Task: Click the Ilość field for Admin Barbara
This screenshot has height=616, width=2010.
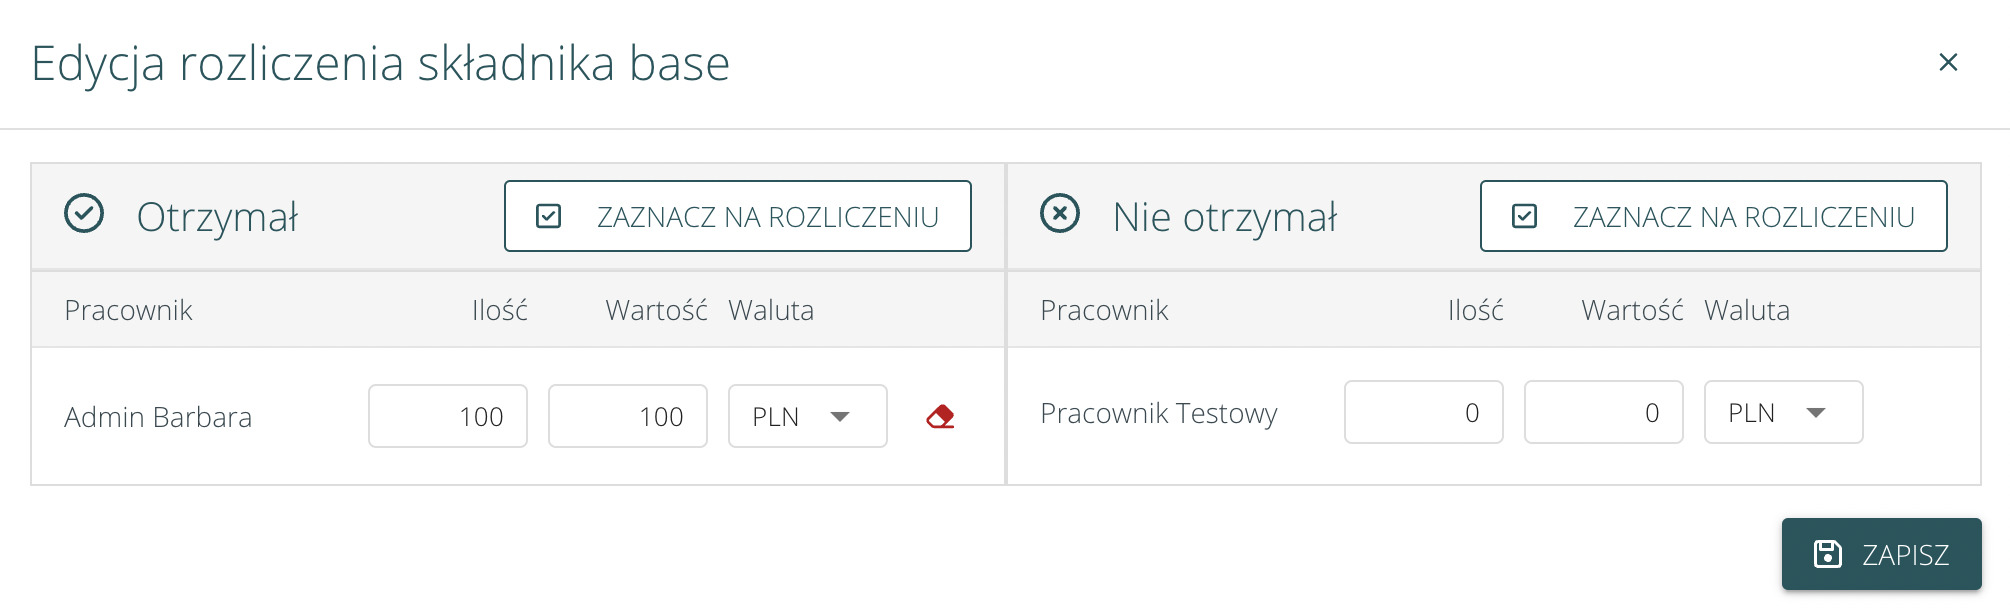Action: click(448, 416)
